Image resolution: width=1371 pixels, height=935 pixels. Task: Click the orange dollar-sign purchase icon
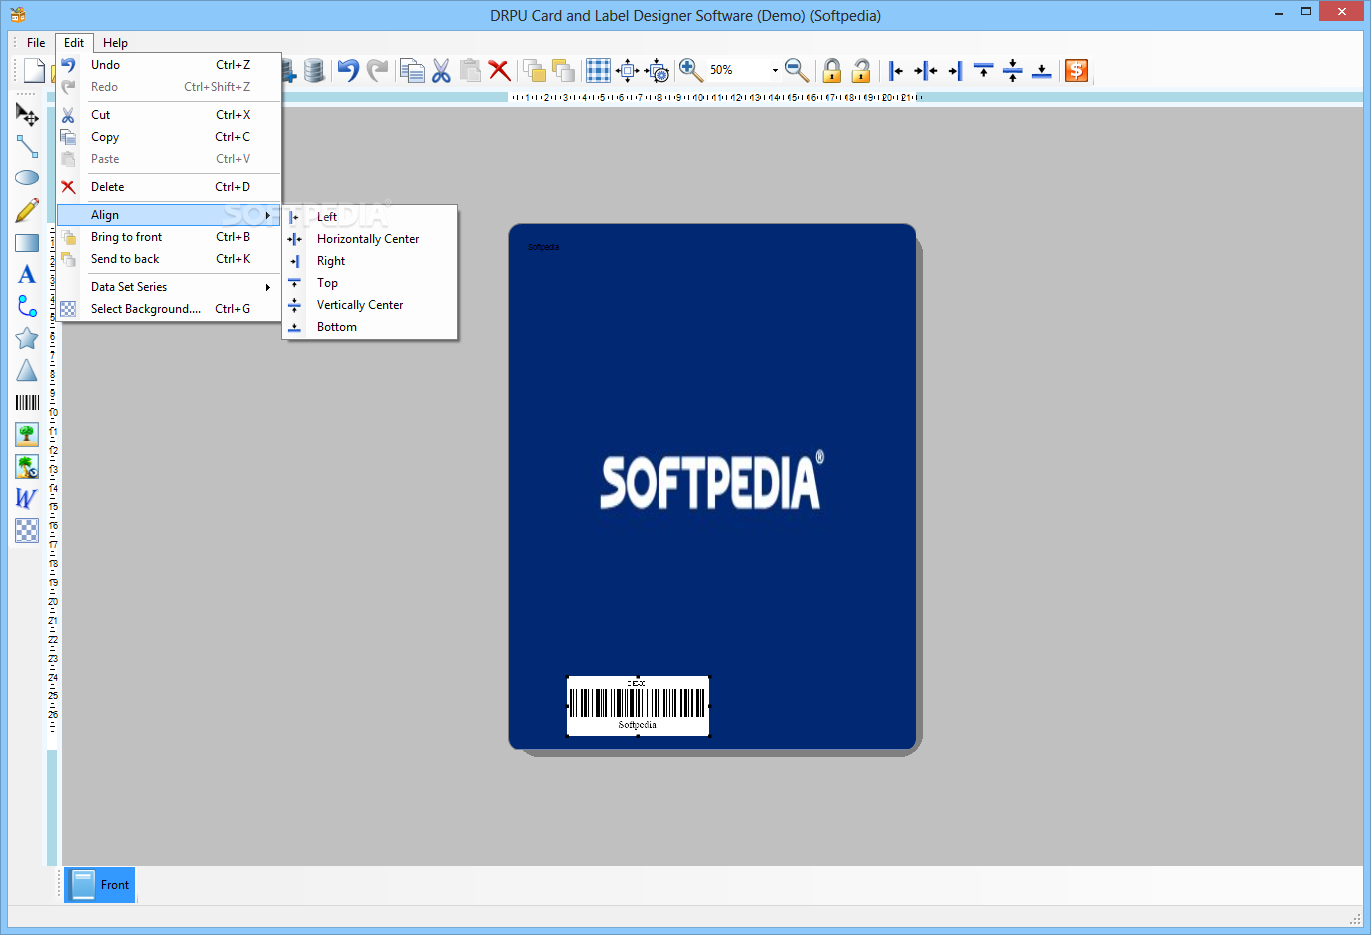click(1077, 70)
